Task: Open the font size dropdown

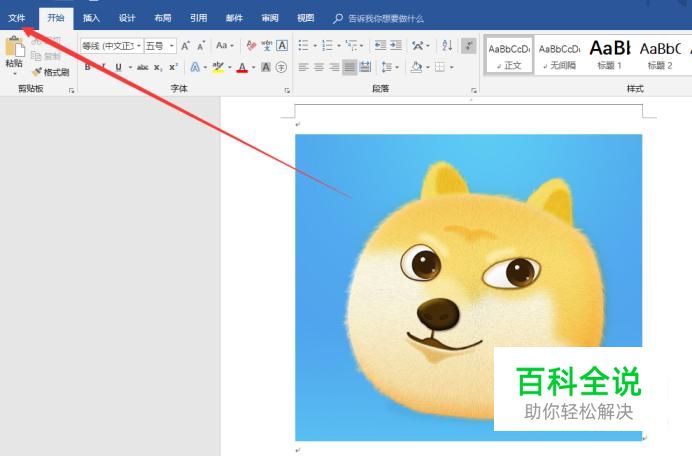Action: tap(172, 46)
